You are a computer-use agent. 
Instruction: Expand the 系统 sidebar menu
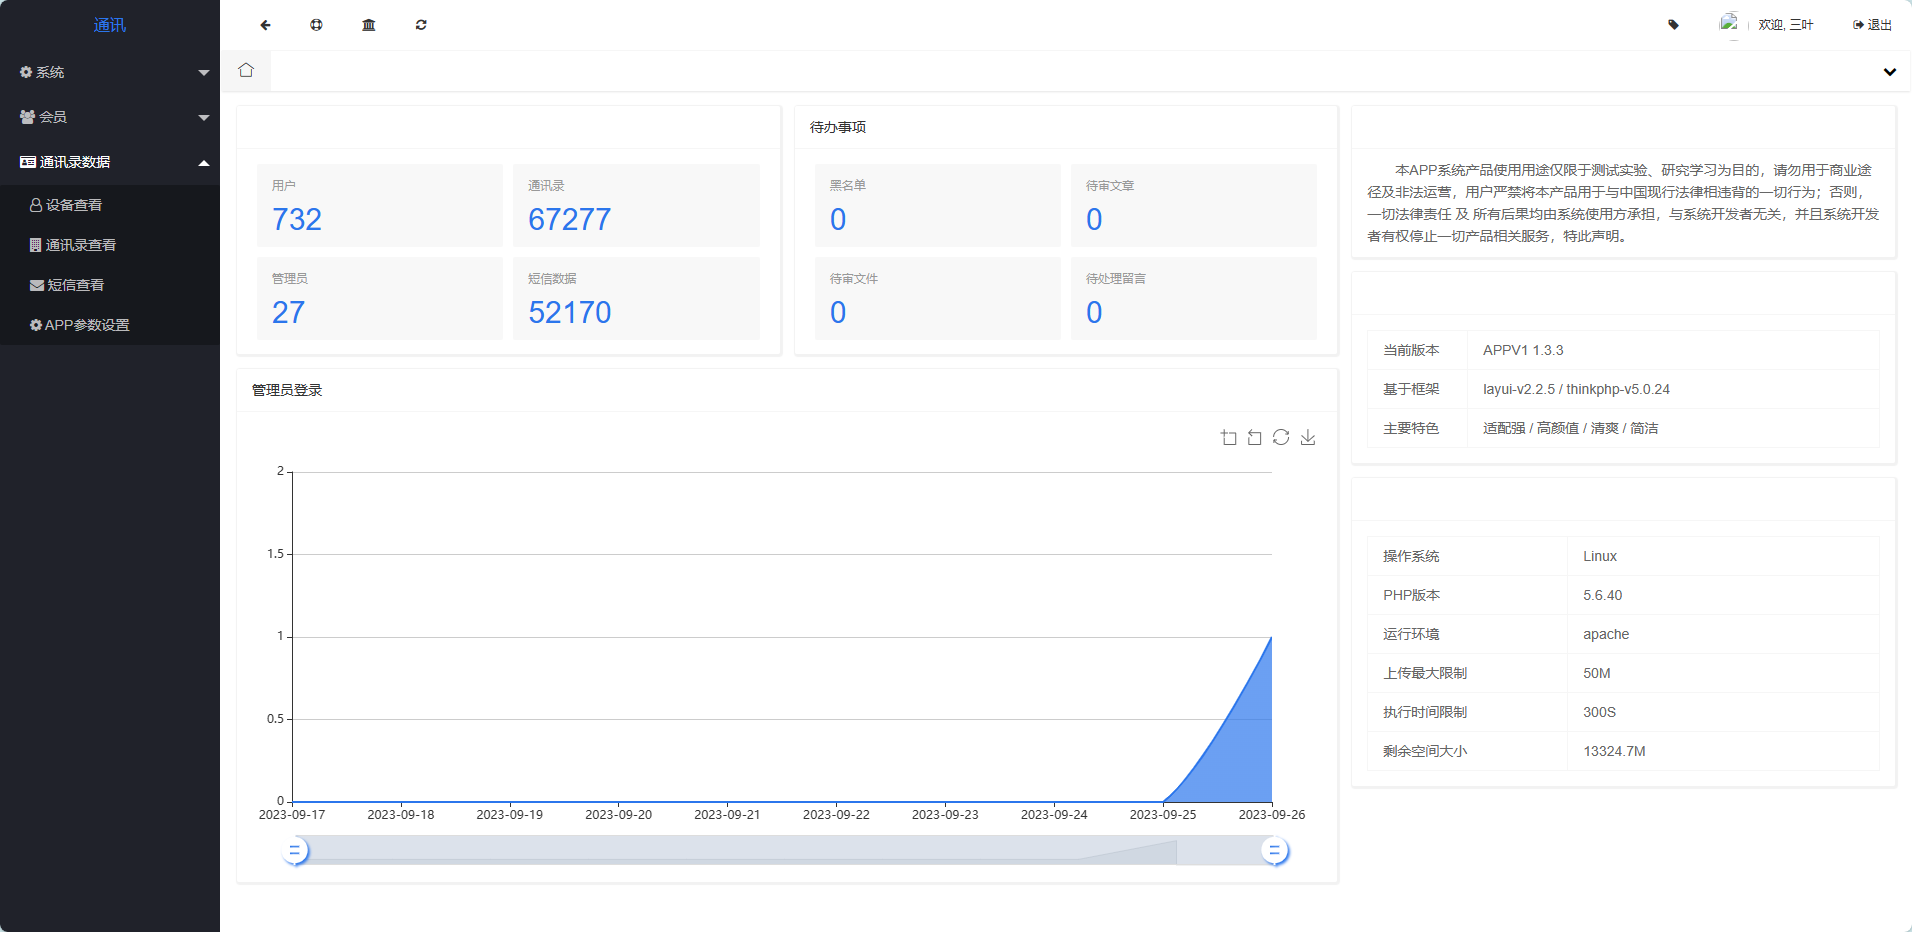click(x=109, y=72)
